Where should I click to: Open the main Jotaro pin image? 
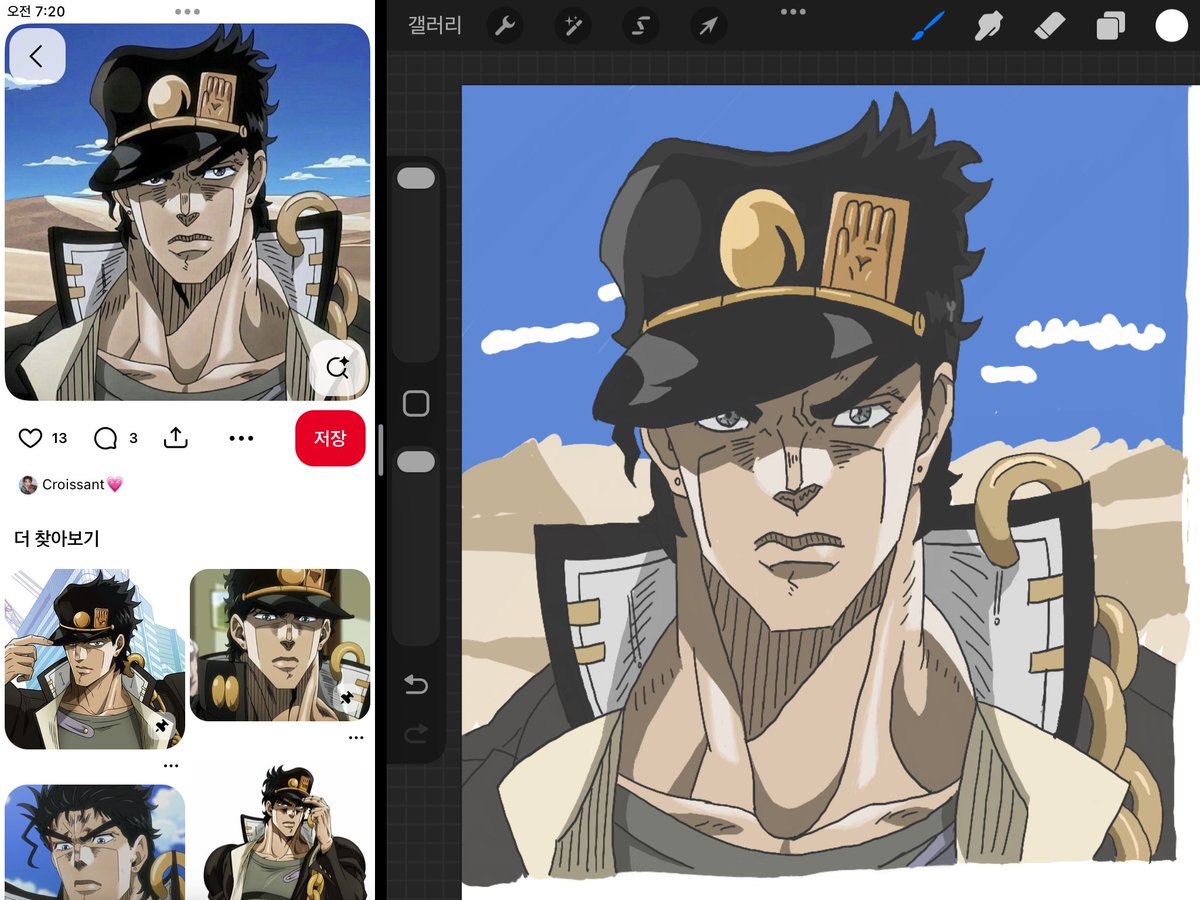pyautogui.click(x=187, y=212)
